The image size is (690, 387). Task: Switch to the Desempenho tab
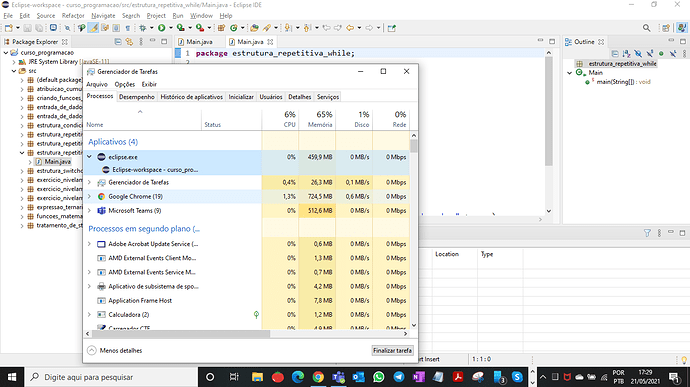click(137, 97)
